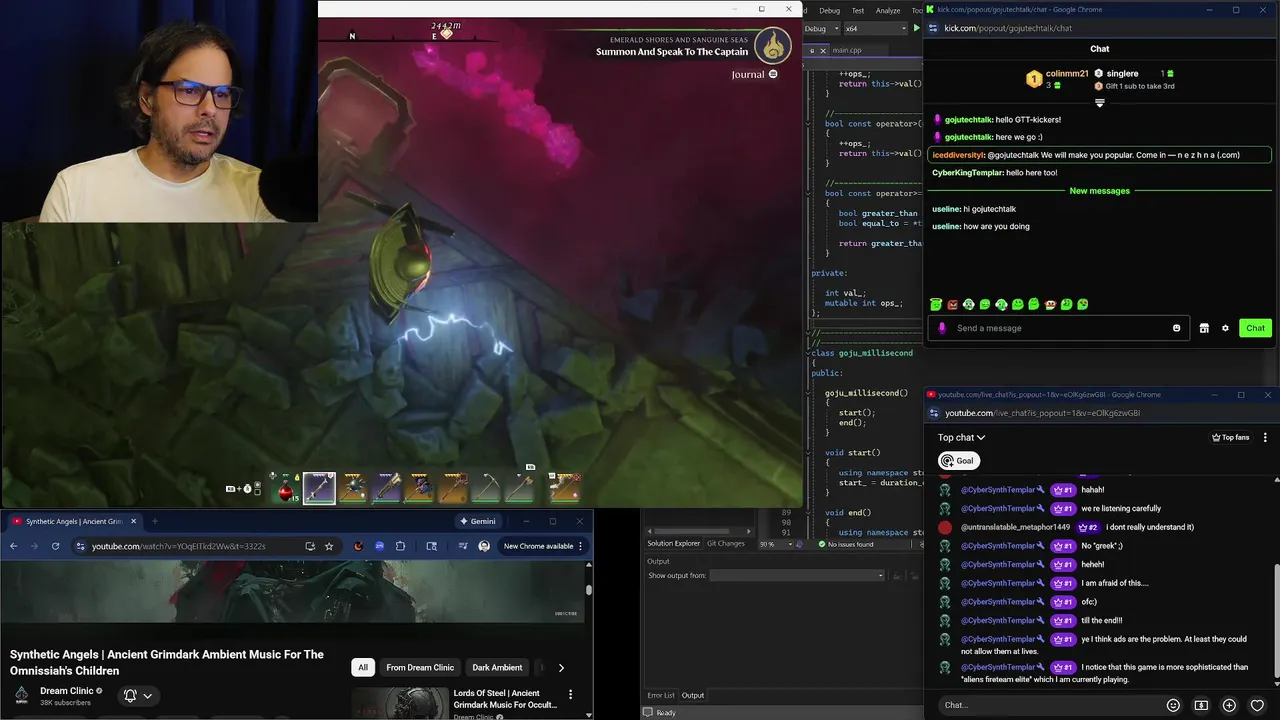Close the Synthetic Angels Chrome tab
This screenshot has height=720, width=1280.
click(133, 521)
